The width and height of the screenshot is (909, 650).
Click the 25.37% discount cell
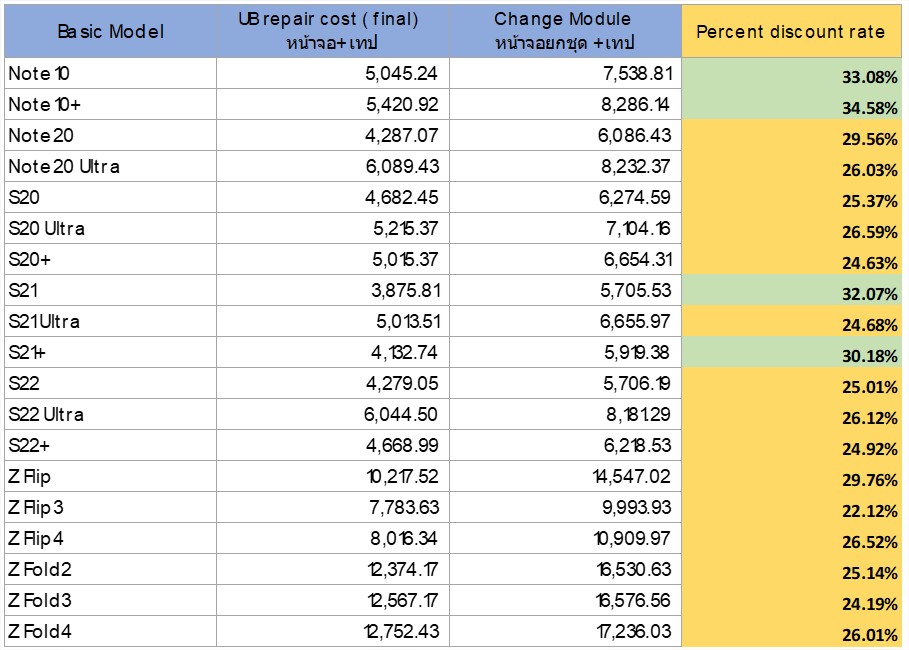[x=791, y=197]
